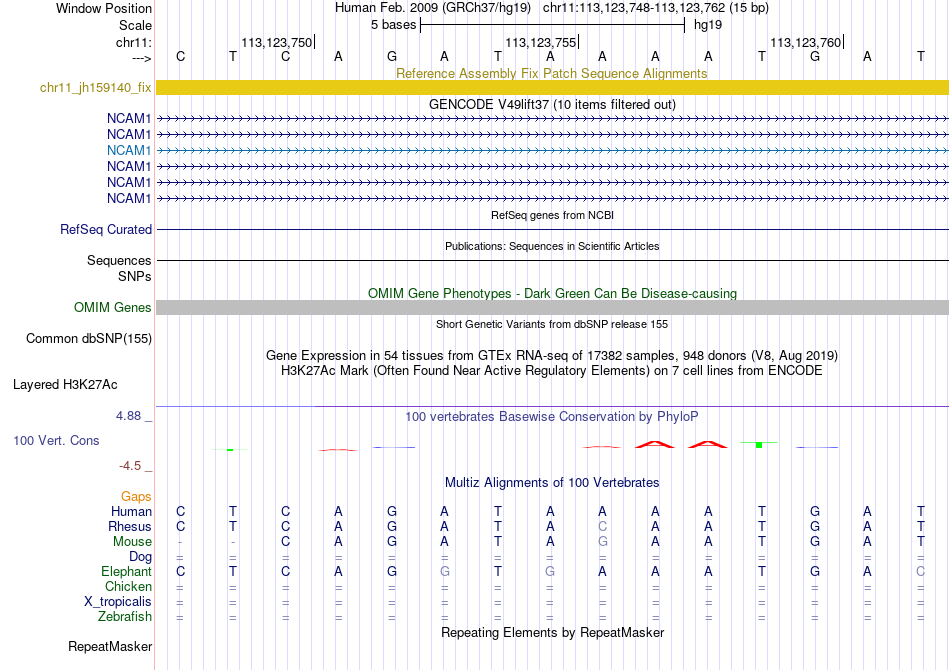Click the chr11_jh159140_fix track label
Image resolution: width=950 pixels, height=670 pixels.
pyautogui.click(x=95, y=88)
